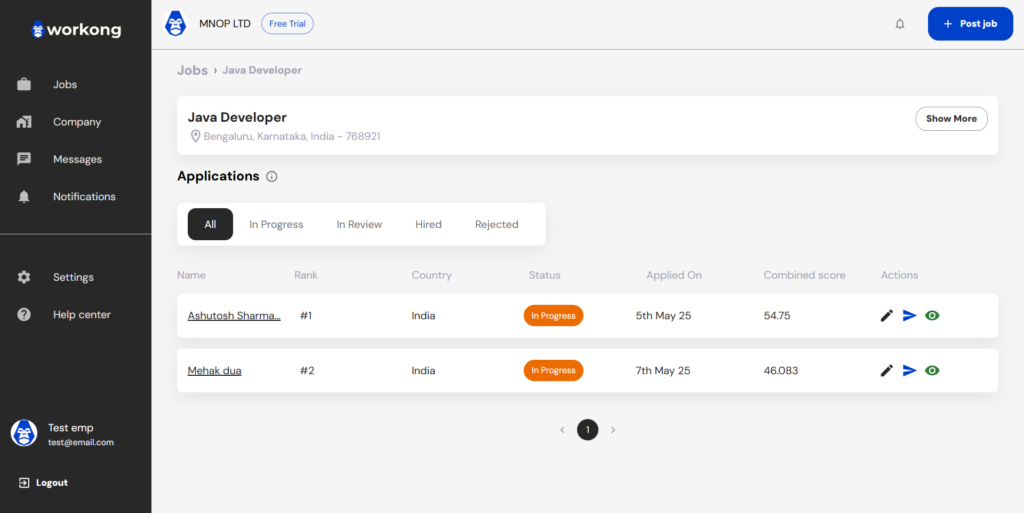This screenshot has height=513, width=1024.
Task: Click the Name column header
Action: (191, 275)
